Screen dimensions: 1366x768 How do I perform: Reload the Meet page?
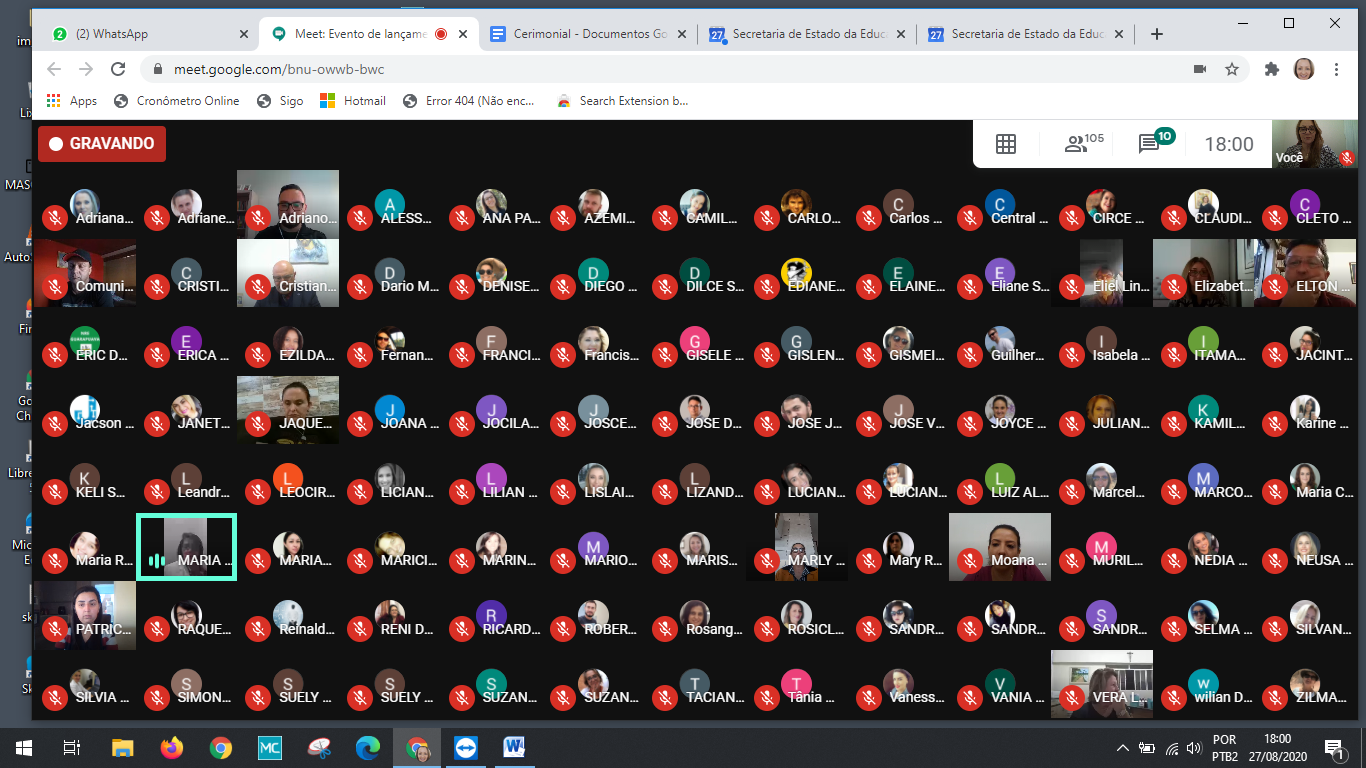pos(118,69)
